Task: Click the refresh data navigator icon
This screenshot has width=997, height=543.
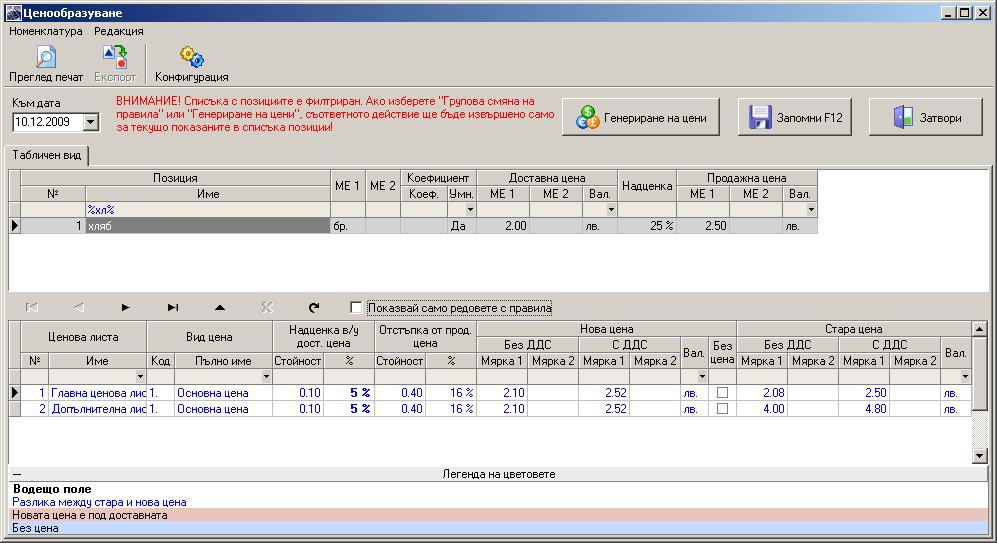Action: (x=313, y=308)
